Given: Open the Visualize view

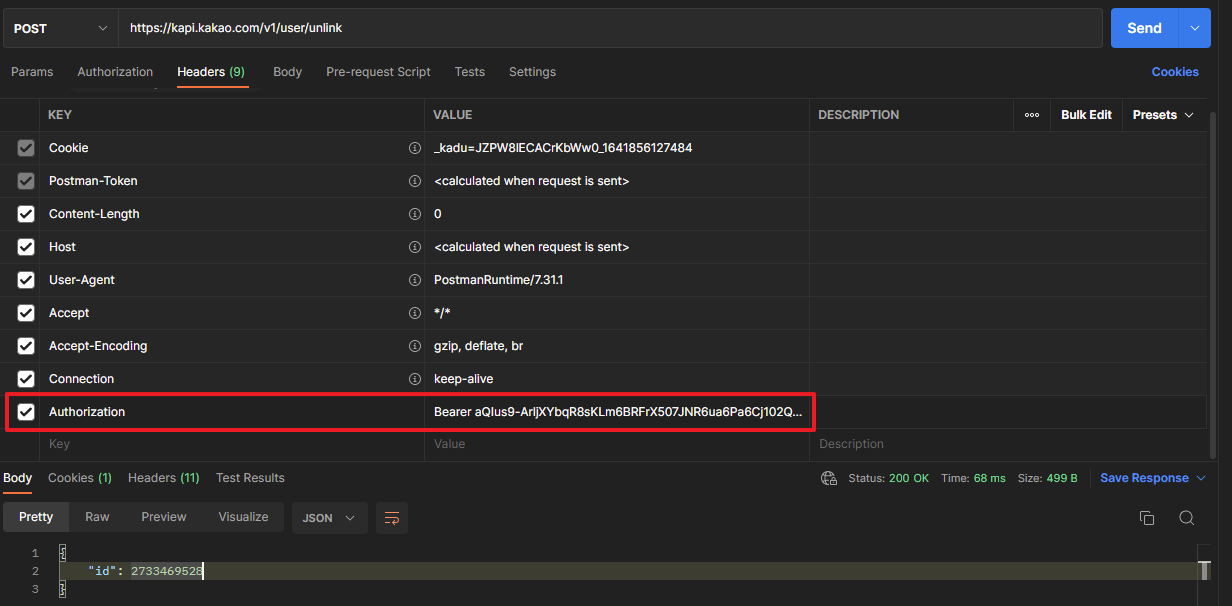Looking at the screenshot, I should click(244, 517).
